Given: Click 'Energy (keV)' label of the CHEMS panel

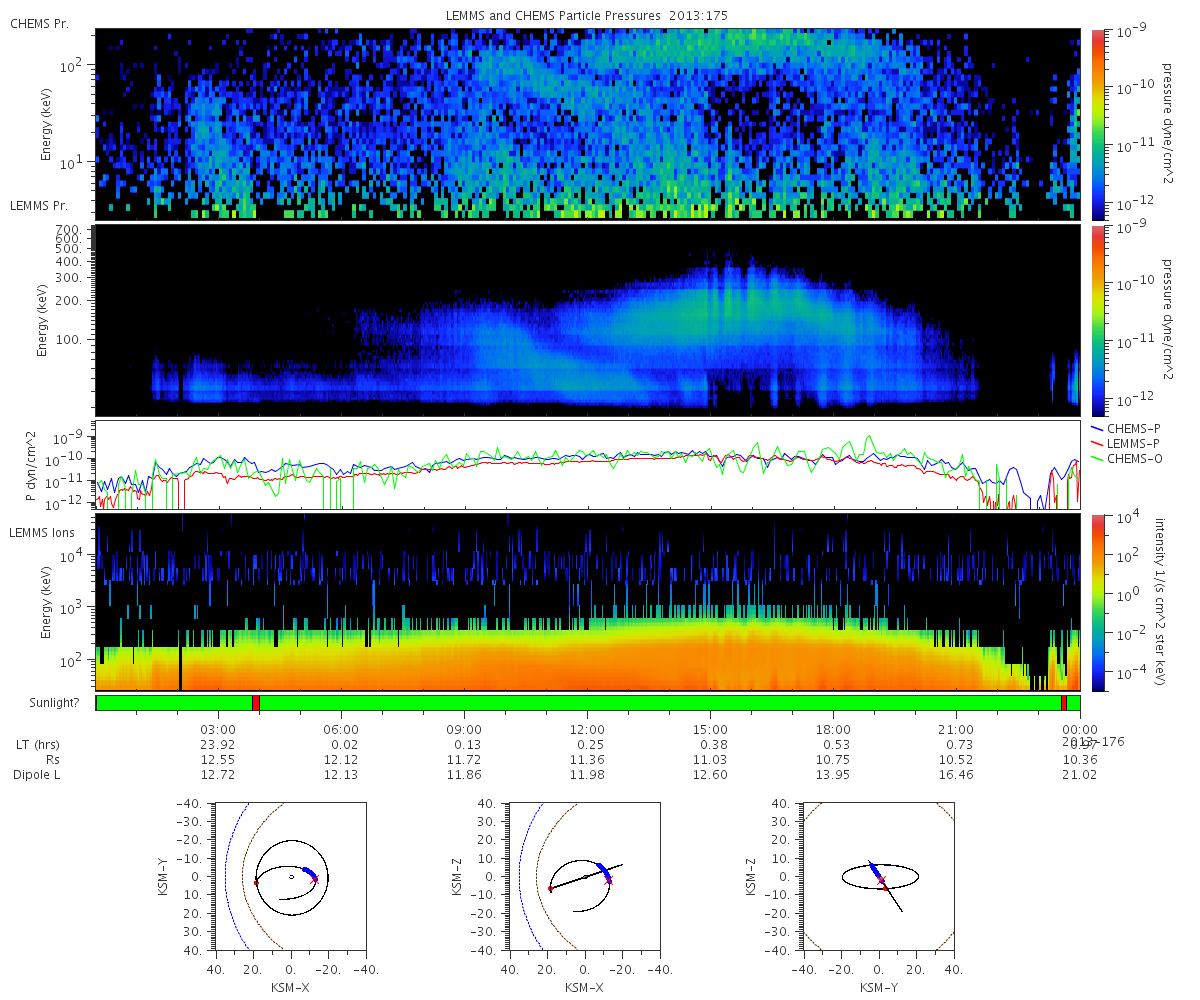Looking at the screenshot, I should pyautogui.click(x=47, y=124).
